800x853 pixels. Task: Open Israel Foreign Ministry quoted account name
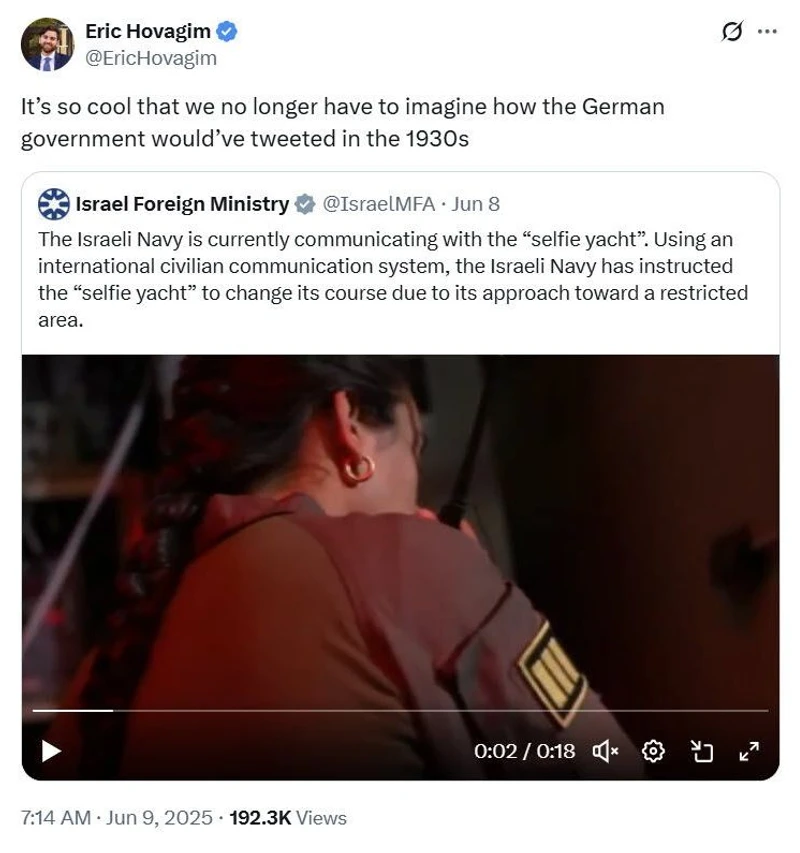182,204
